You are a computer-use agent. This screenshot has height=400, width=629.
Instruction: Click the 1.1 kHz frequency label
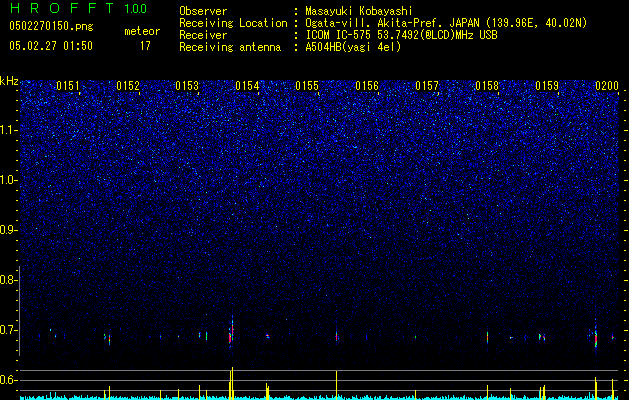pyautogui.click(x=8, y=130)
